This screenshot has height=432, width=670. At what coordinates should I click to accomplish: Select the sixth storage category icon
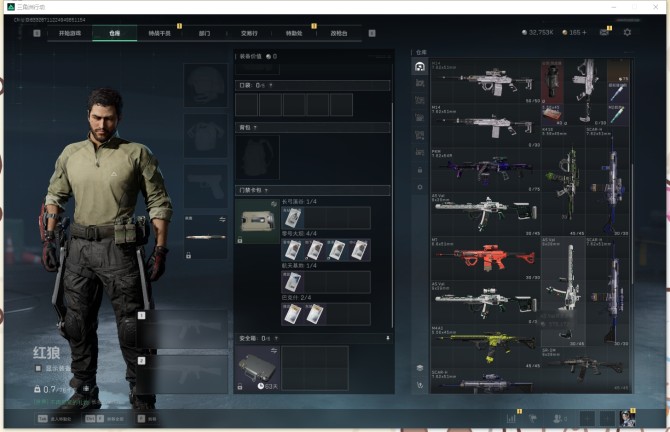[x=420, y=152]
